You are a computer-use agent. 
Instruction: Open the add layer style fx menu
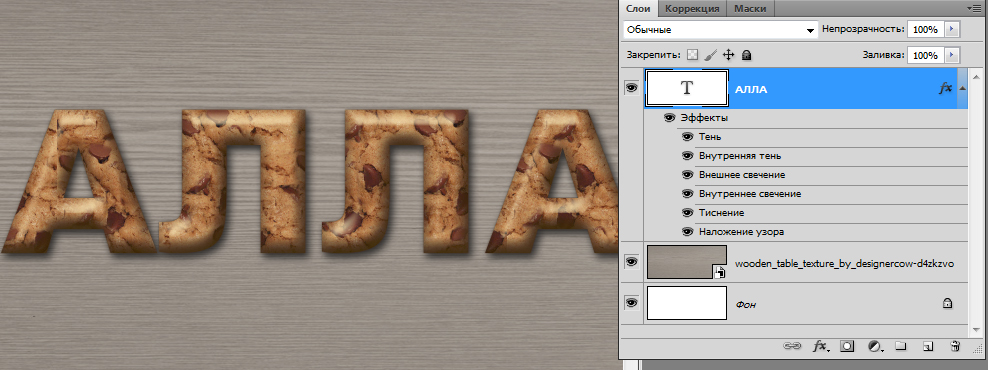click(820, 345)
